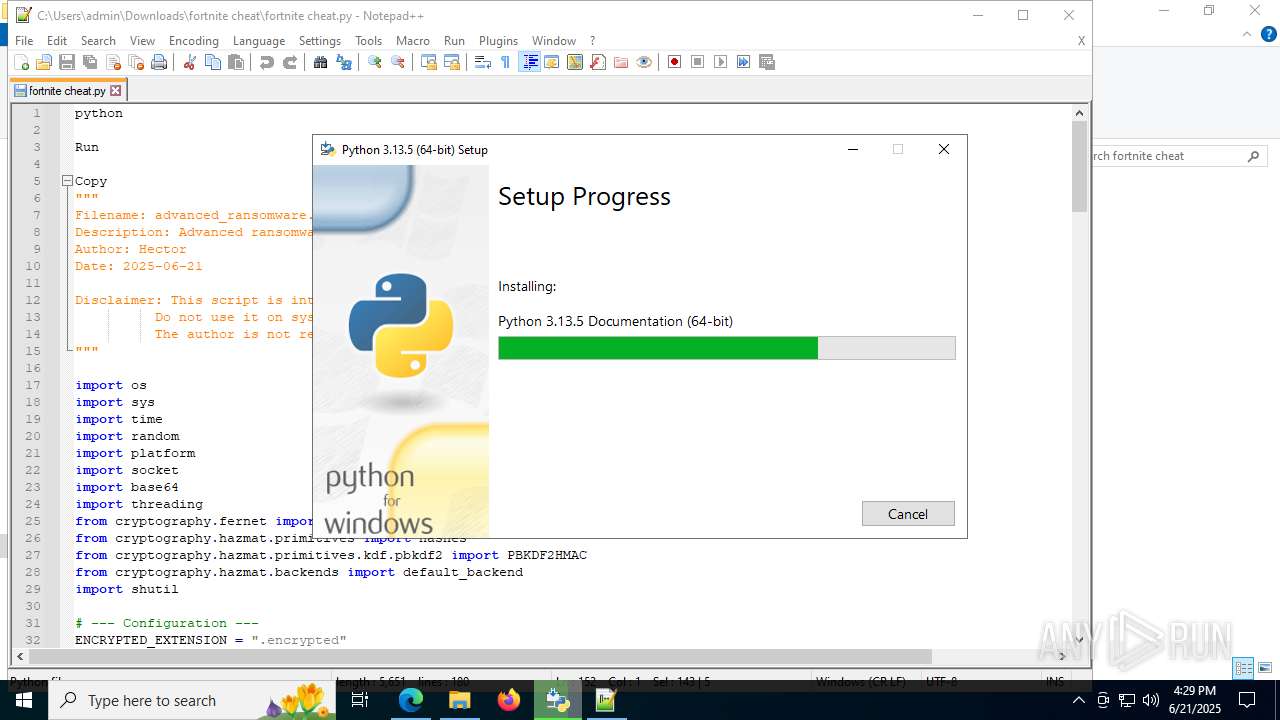Save the current recorded macro icon
Image resolution: width=1280 pixels, height=720 pixels.
(766, 62)
